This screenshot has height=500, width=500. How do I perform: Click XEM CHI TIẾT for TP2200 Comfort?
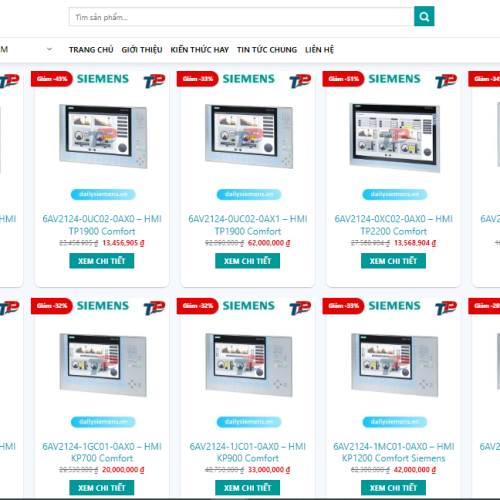[x=393, y=261]
